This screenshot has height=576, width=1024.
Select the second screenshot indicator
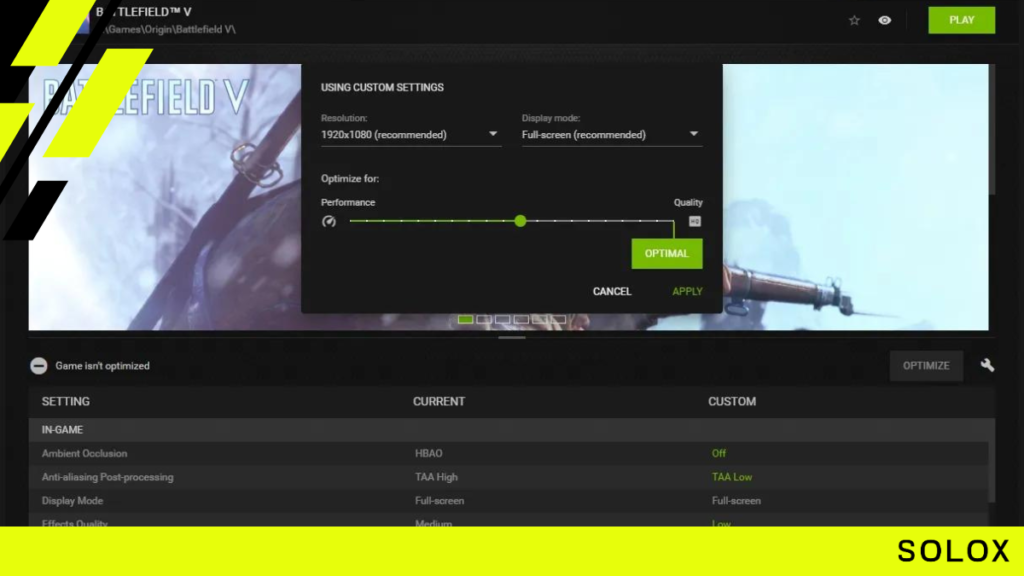(484, 319)
